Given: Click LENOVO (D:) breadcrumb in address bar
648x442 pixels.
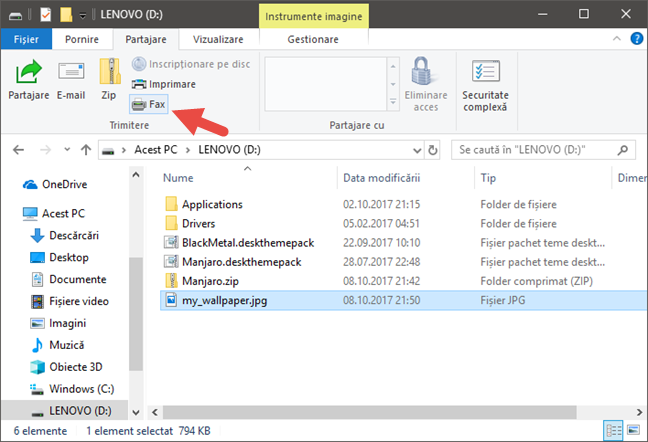Looking at the screenshot, I should [x=229, y=150].
